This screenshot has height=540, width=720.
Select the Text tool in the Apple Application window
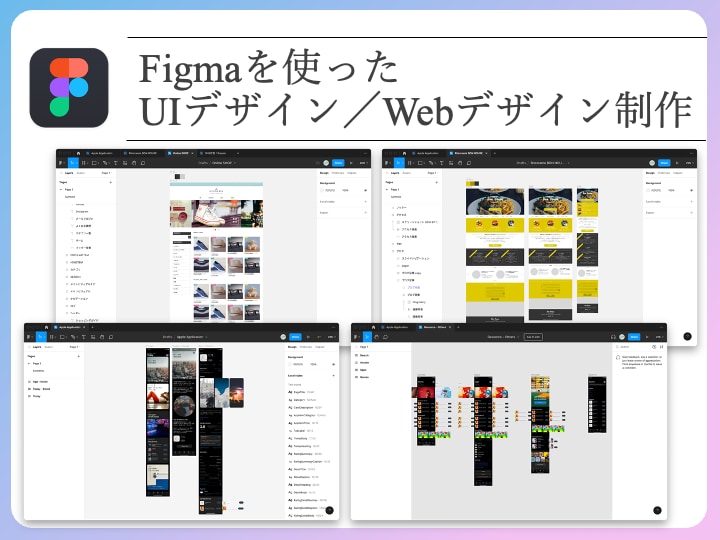(x=84, y=337)
